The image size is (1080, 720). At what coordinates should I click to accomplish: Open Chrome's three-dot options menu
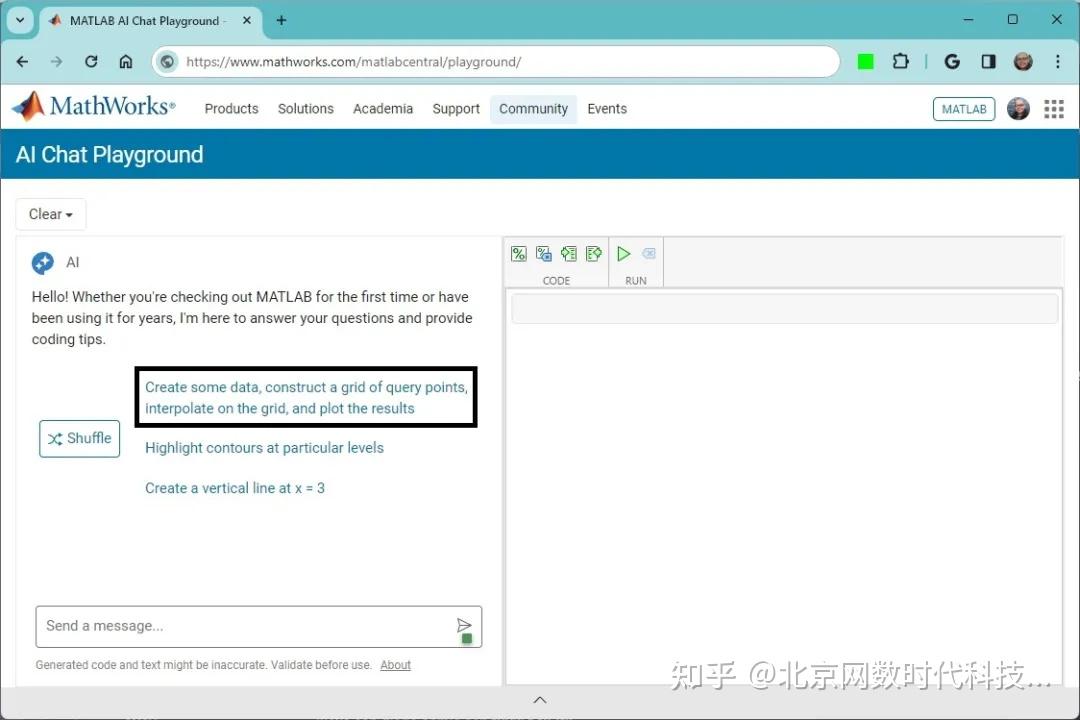[x=1058, y=61]
